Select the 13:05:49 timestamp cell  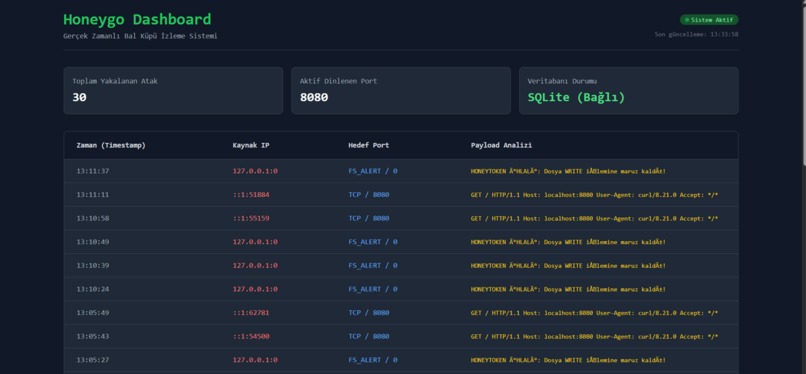93,313
